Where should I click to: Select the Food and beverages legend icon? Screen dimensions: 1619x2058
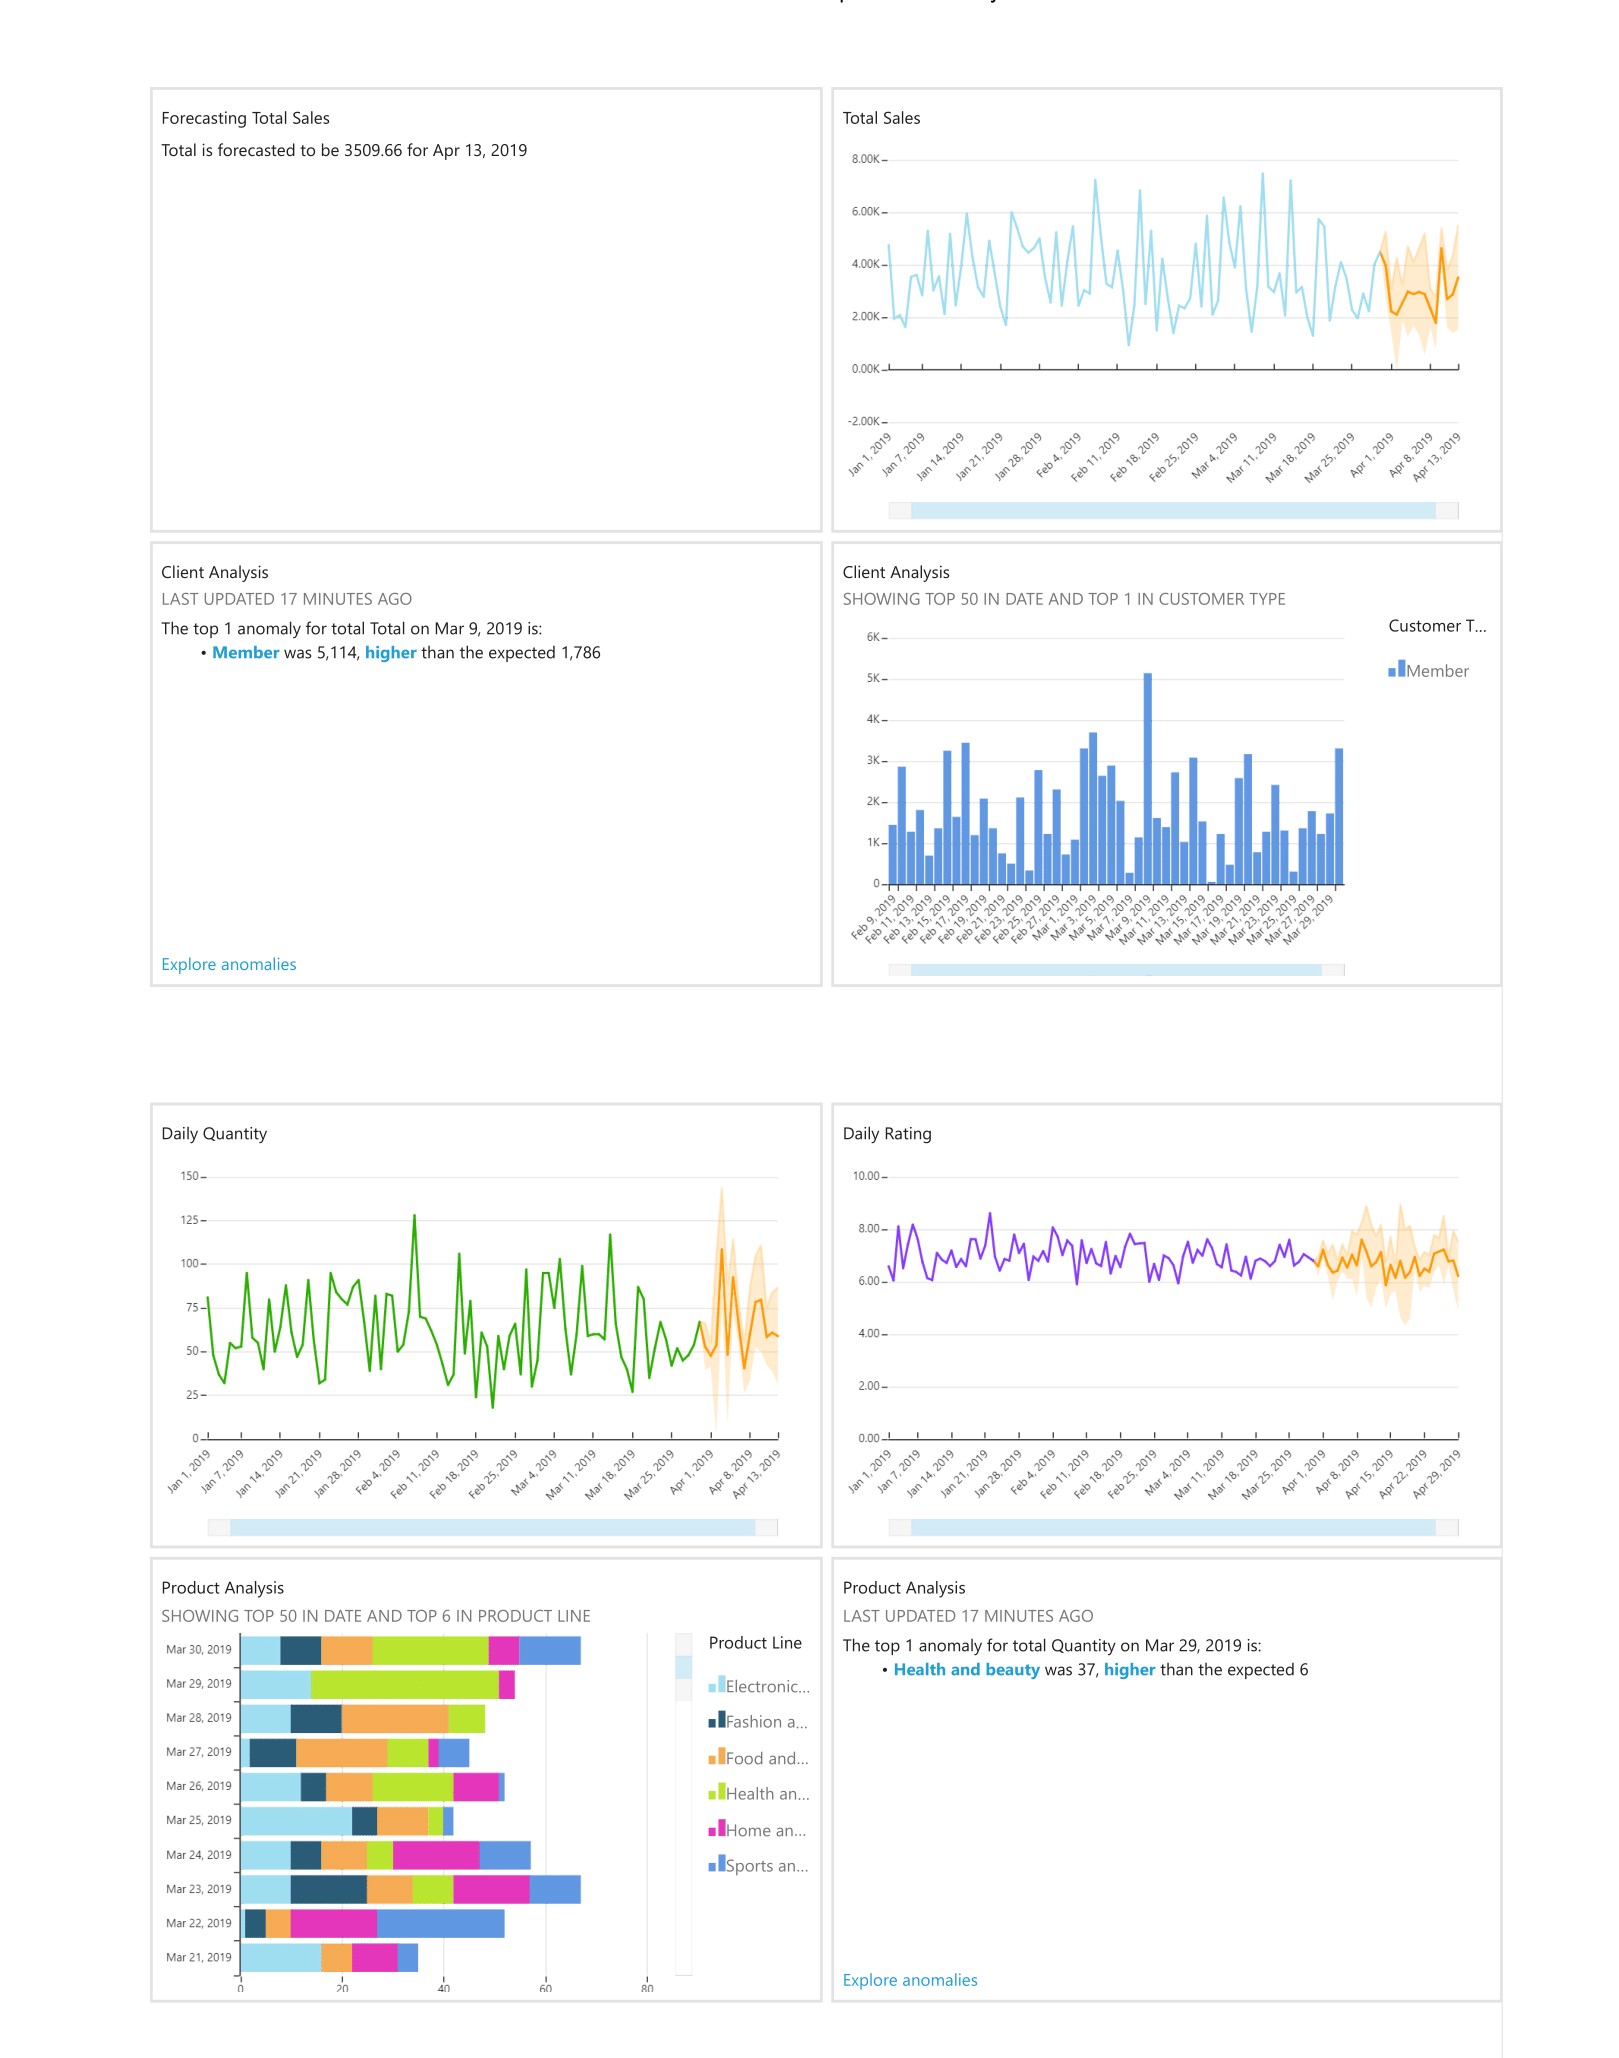tap(716, 1758)
